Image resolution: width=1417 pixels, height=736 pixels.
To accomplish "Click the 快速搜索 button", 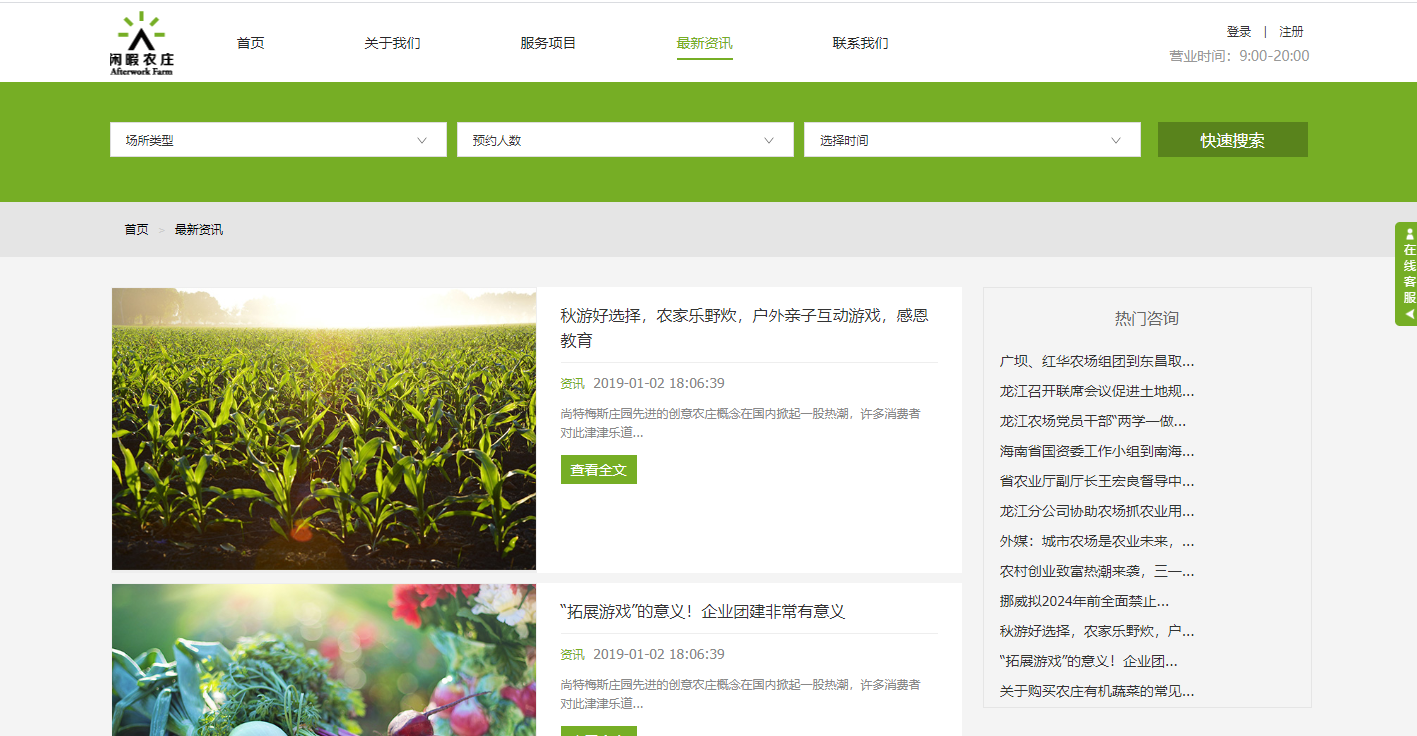I will click(x=1233, y=140).
